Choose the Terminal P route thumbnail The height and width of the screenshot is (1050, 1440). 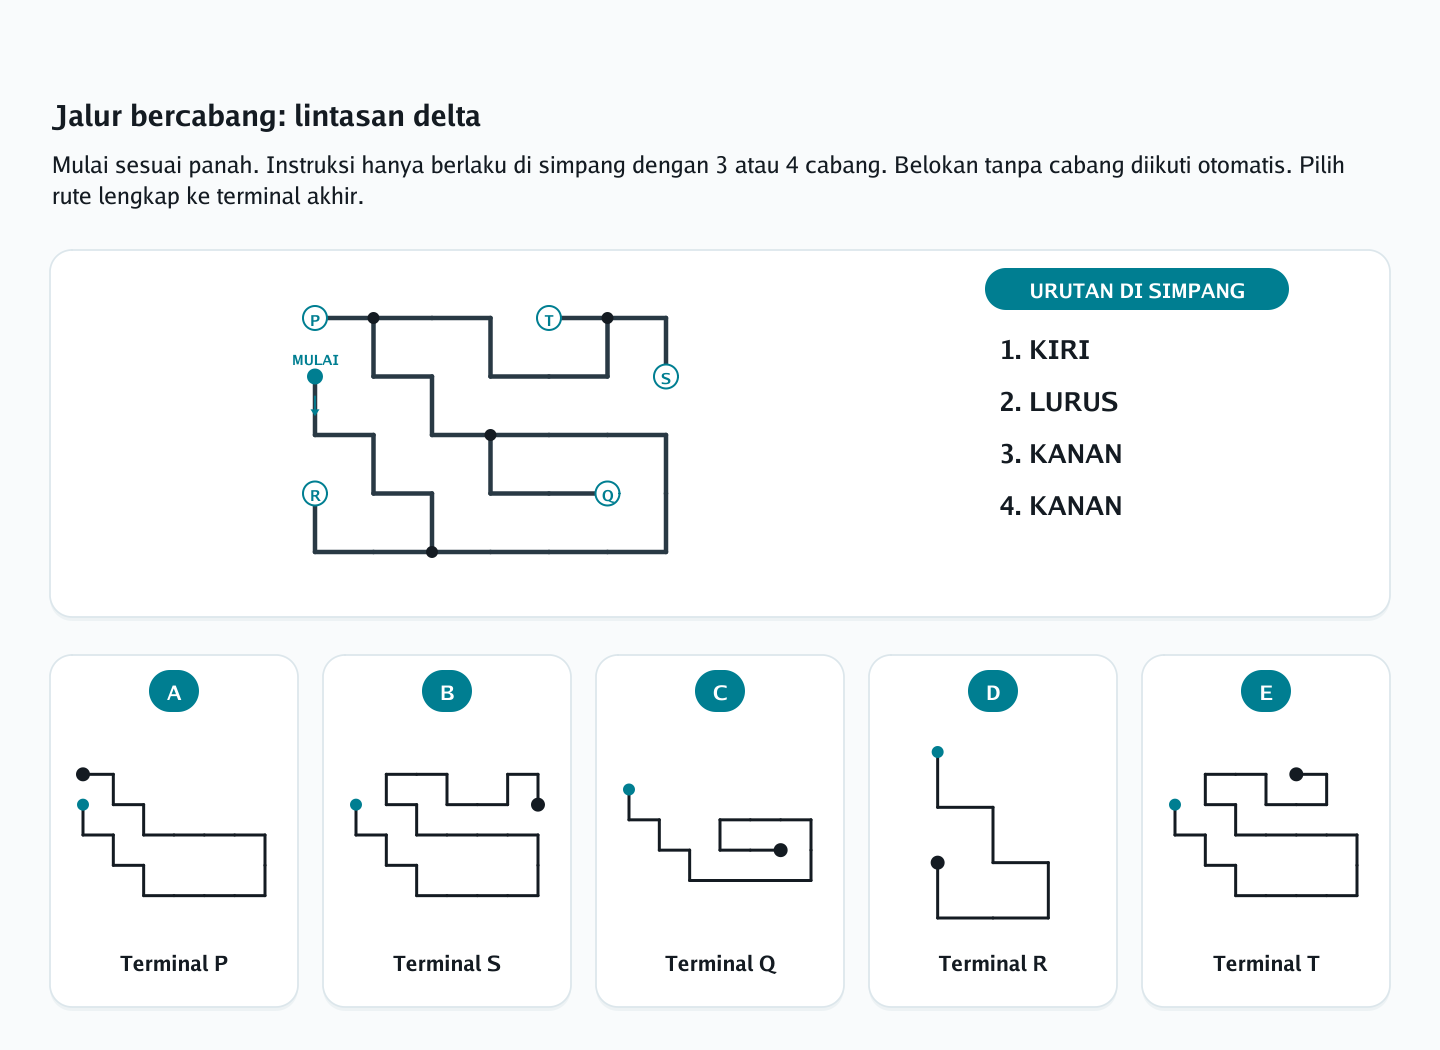point(174,834)
